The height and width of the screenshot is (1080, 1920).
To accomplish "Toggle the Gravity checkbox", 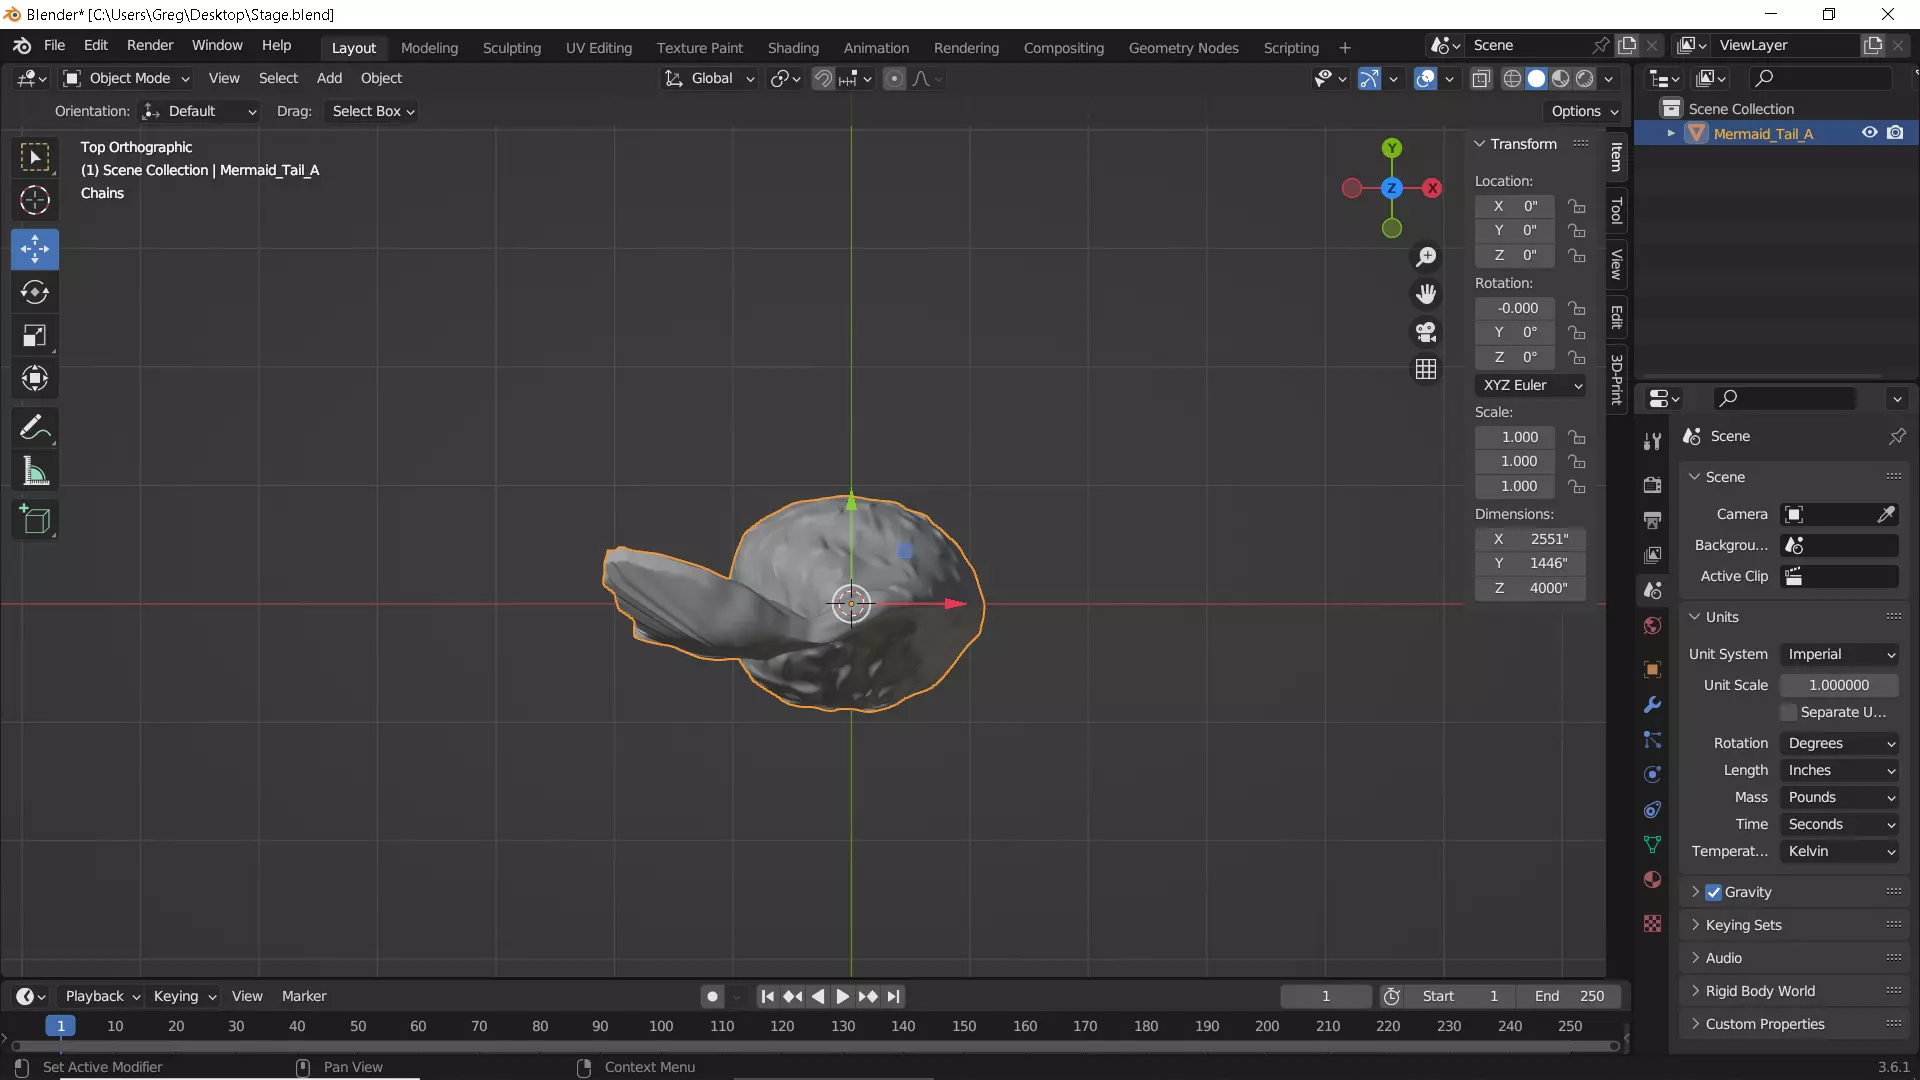I will (x=1713, y=892).
